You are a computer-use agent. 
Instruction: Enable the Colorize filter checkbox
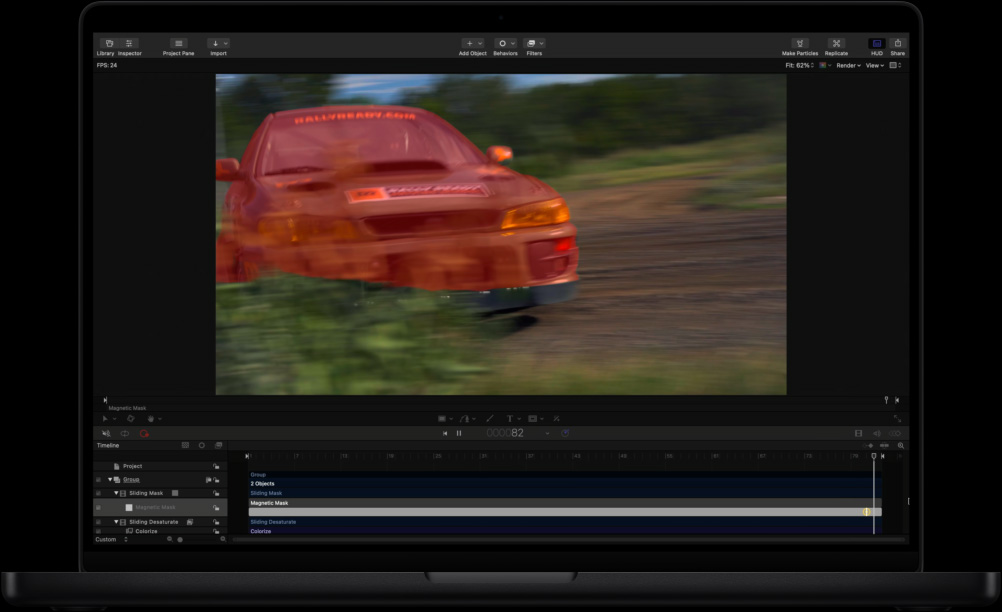pyautogui.click(x=98, y=531)
